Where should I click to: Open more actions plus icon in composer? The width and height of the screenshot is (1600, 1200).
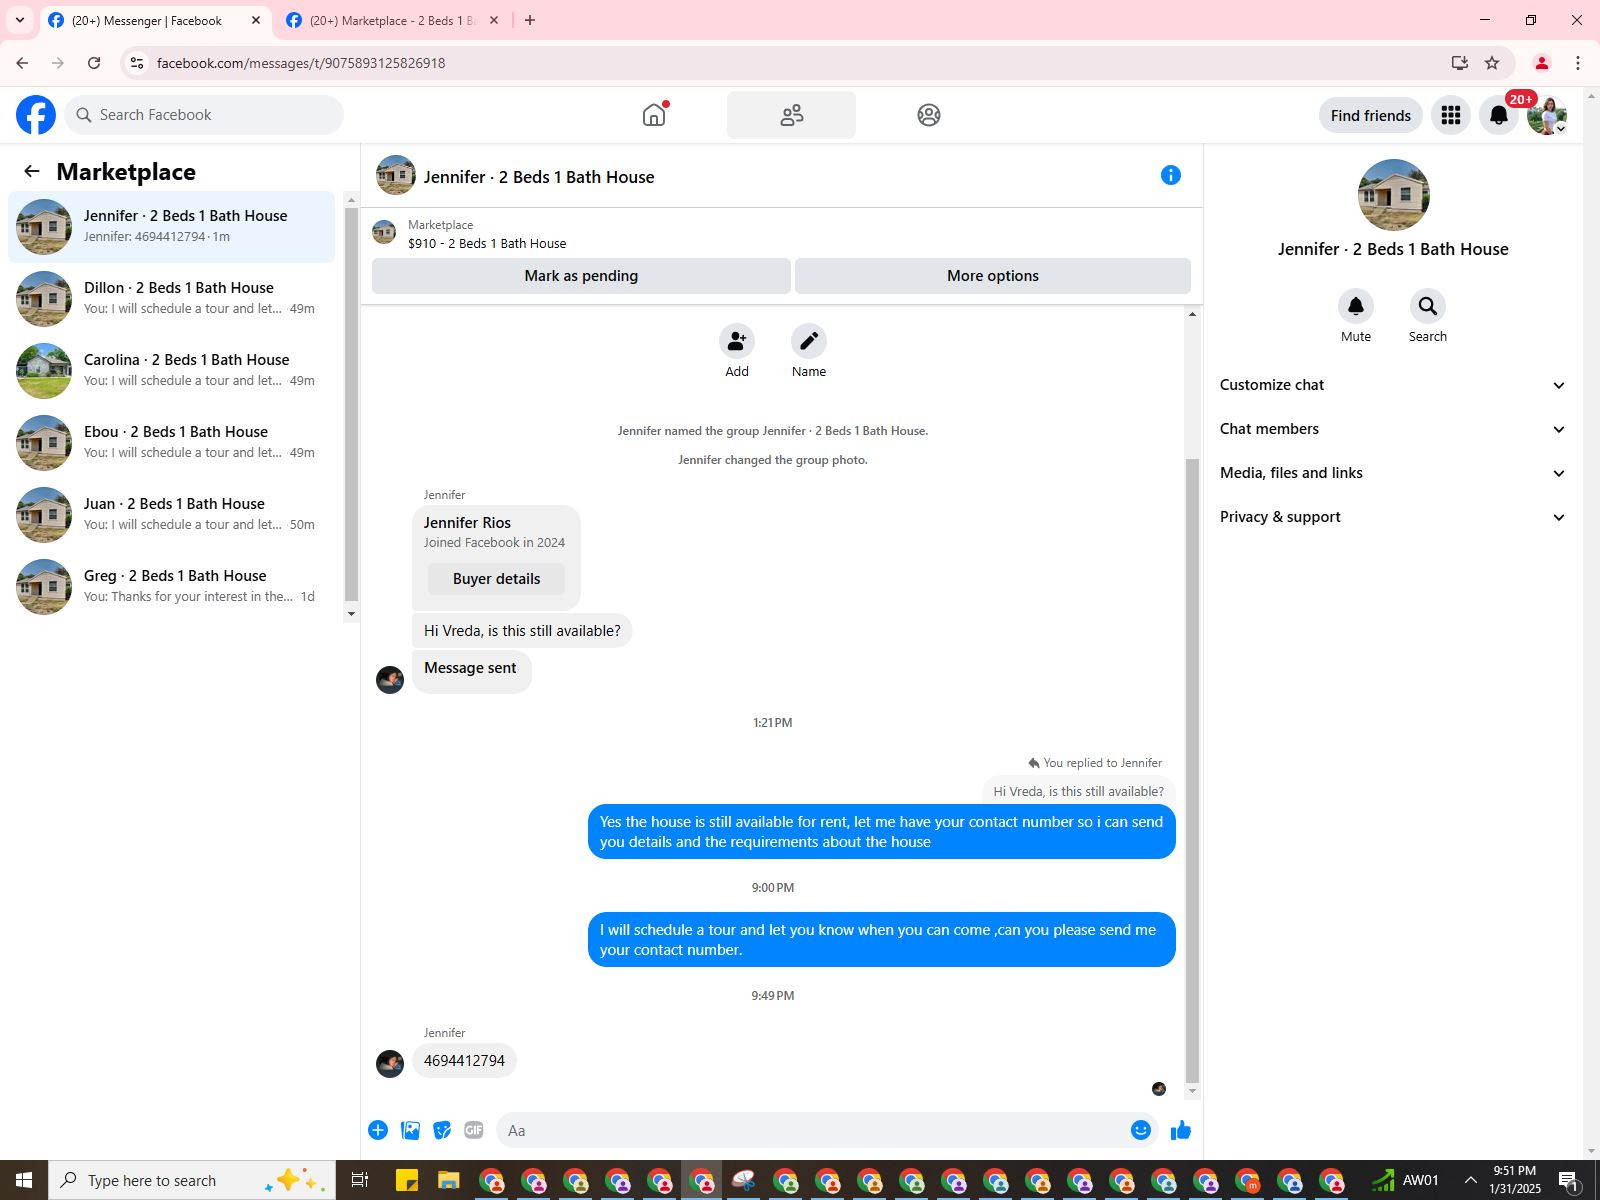[x=378, y=1130]
